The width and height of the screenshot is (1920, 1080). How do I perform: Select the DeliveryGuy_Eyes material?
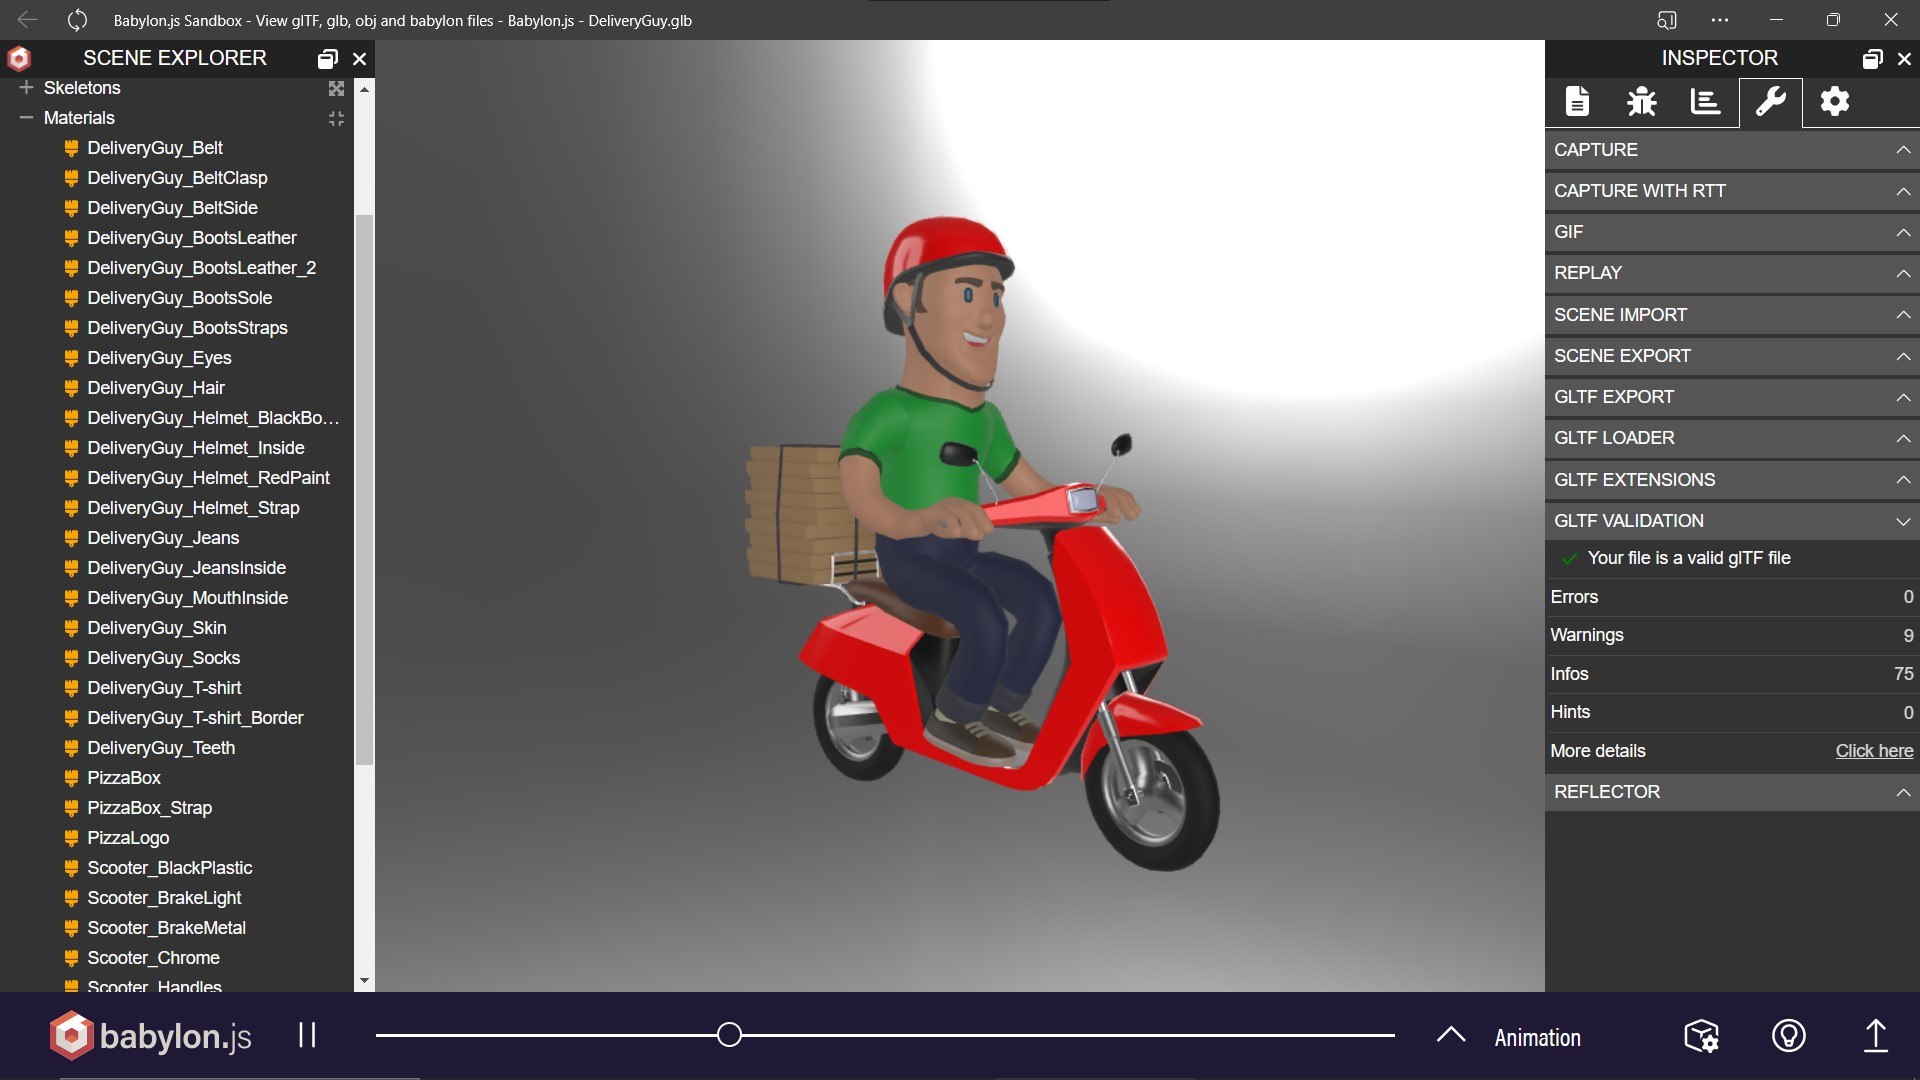click(159, 358)
